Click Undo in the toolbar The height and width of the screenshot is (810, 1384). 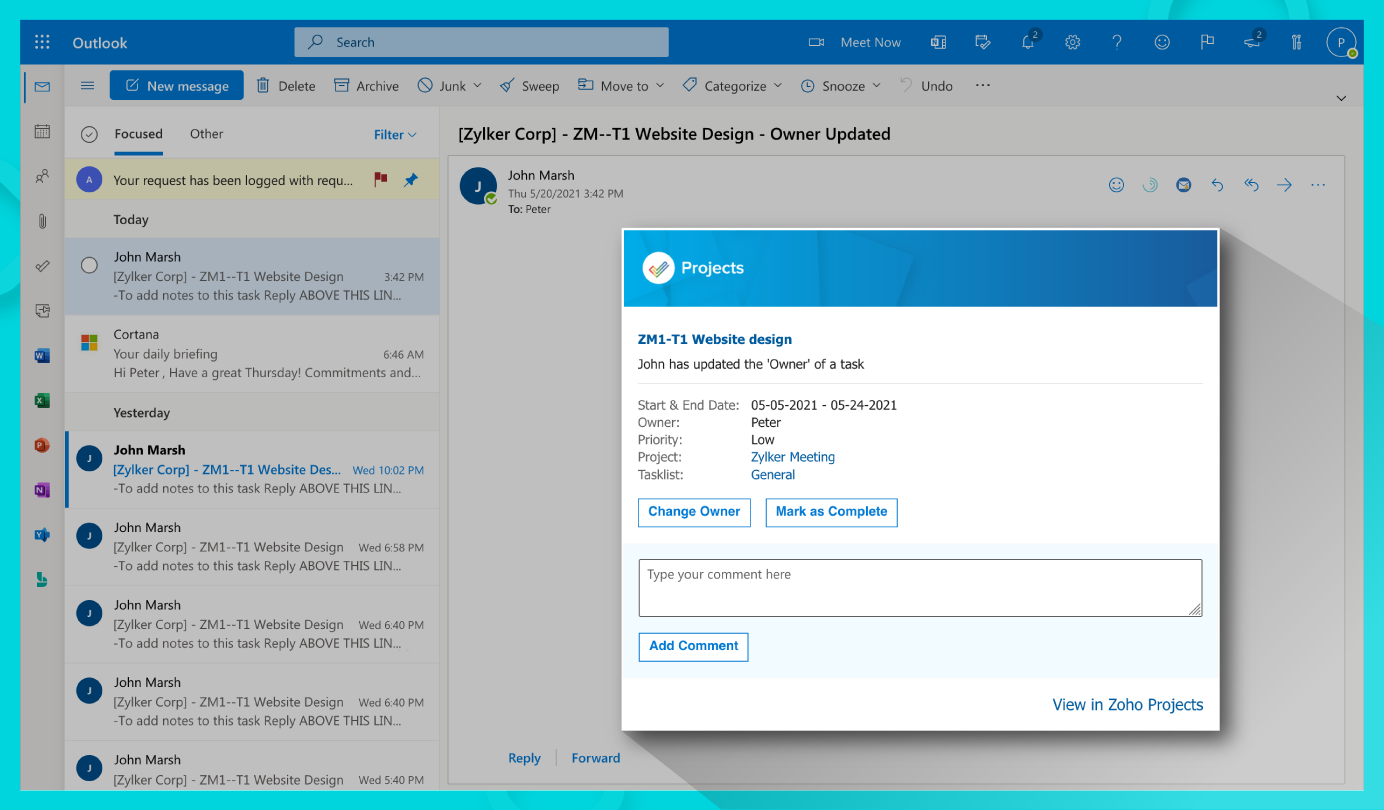coord(926,86)
